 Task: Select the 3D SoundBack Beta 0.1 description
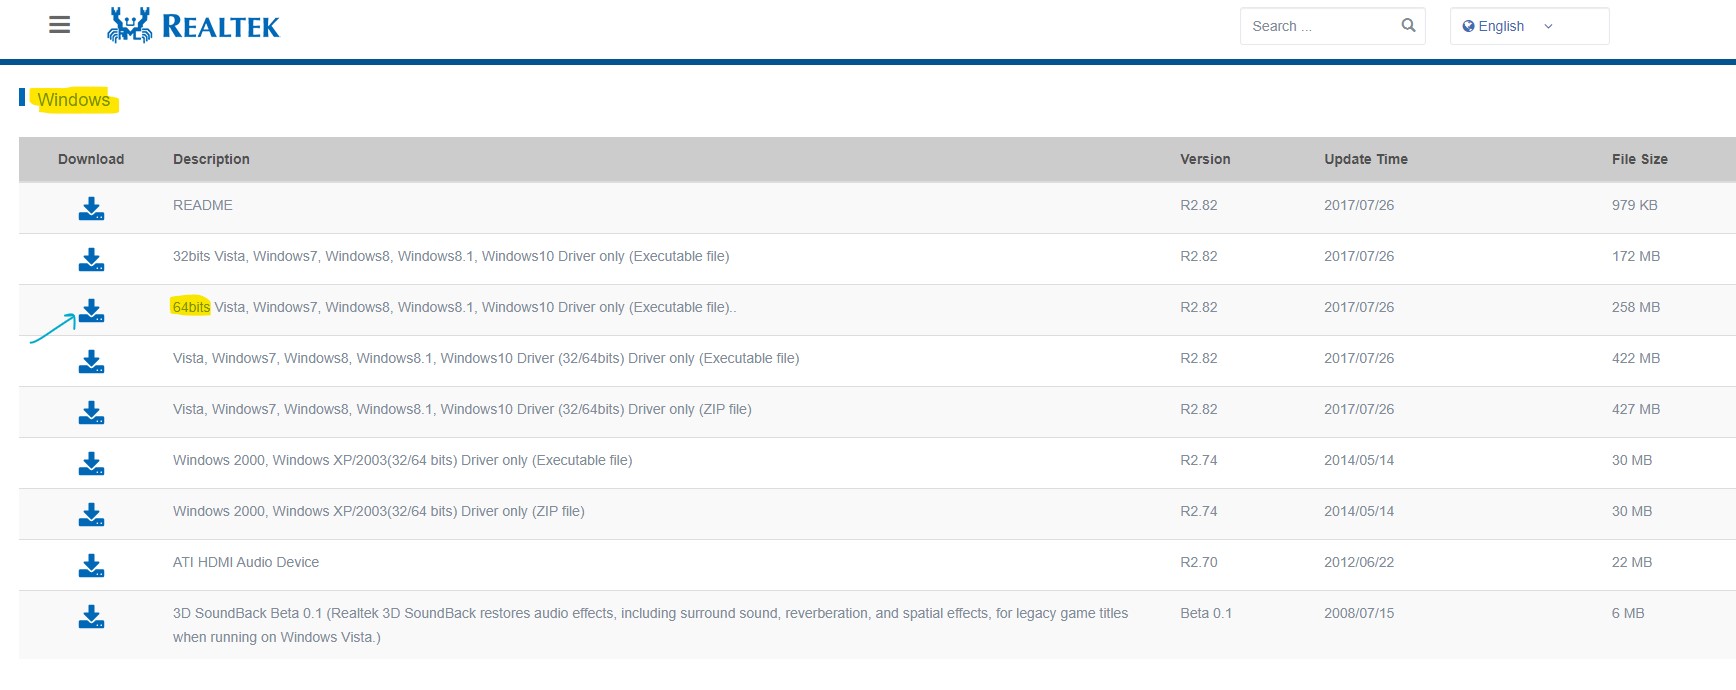pyautogui.click(x=650, y=625)
